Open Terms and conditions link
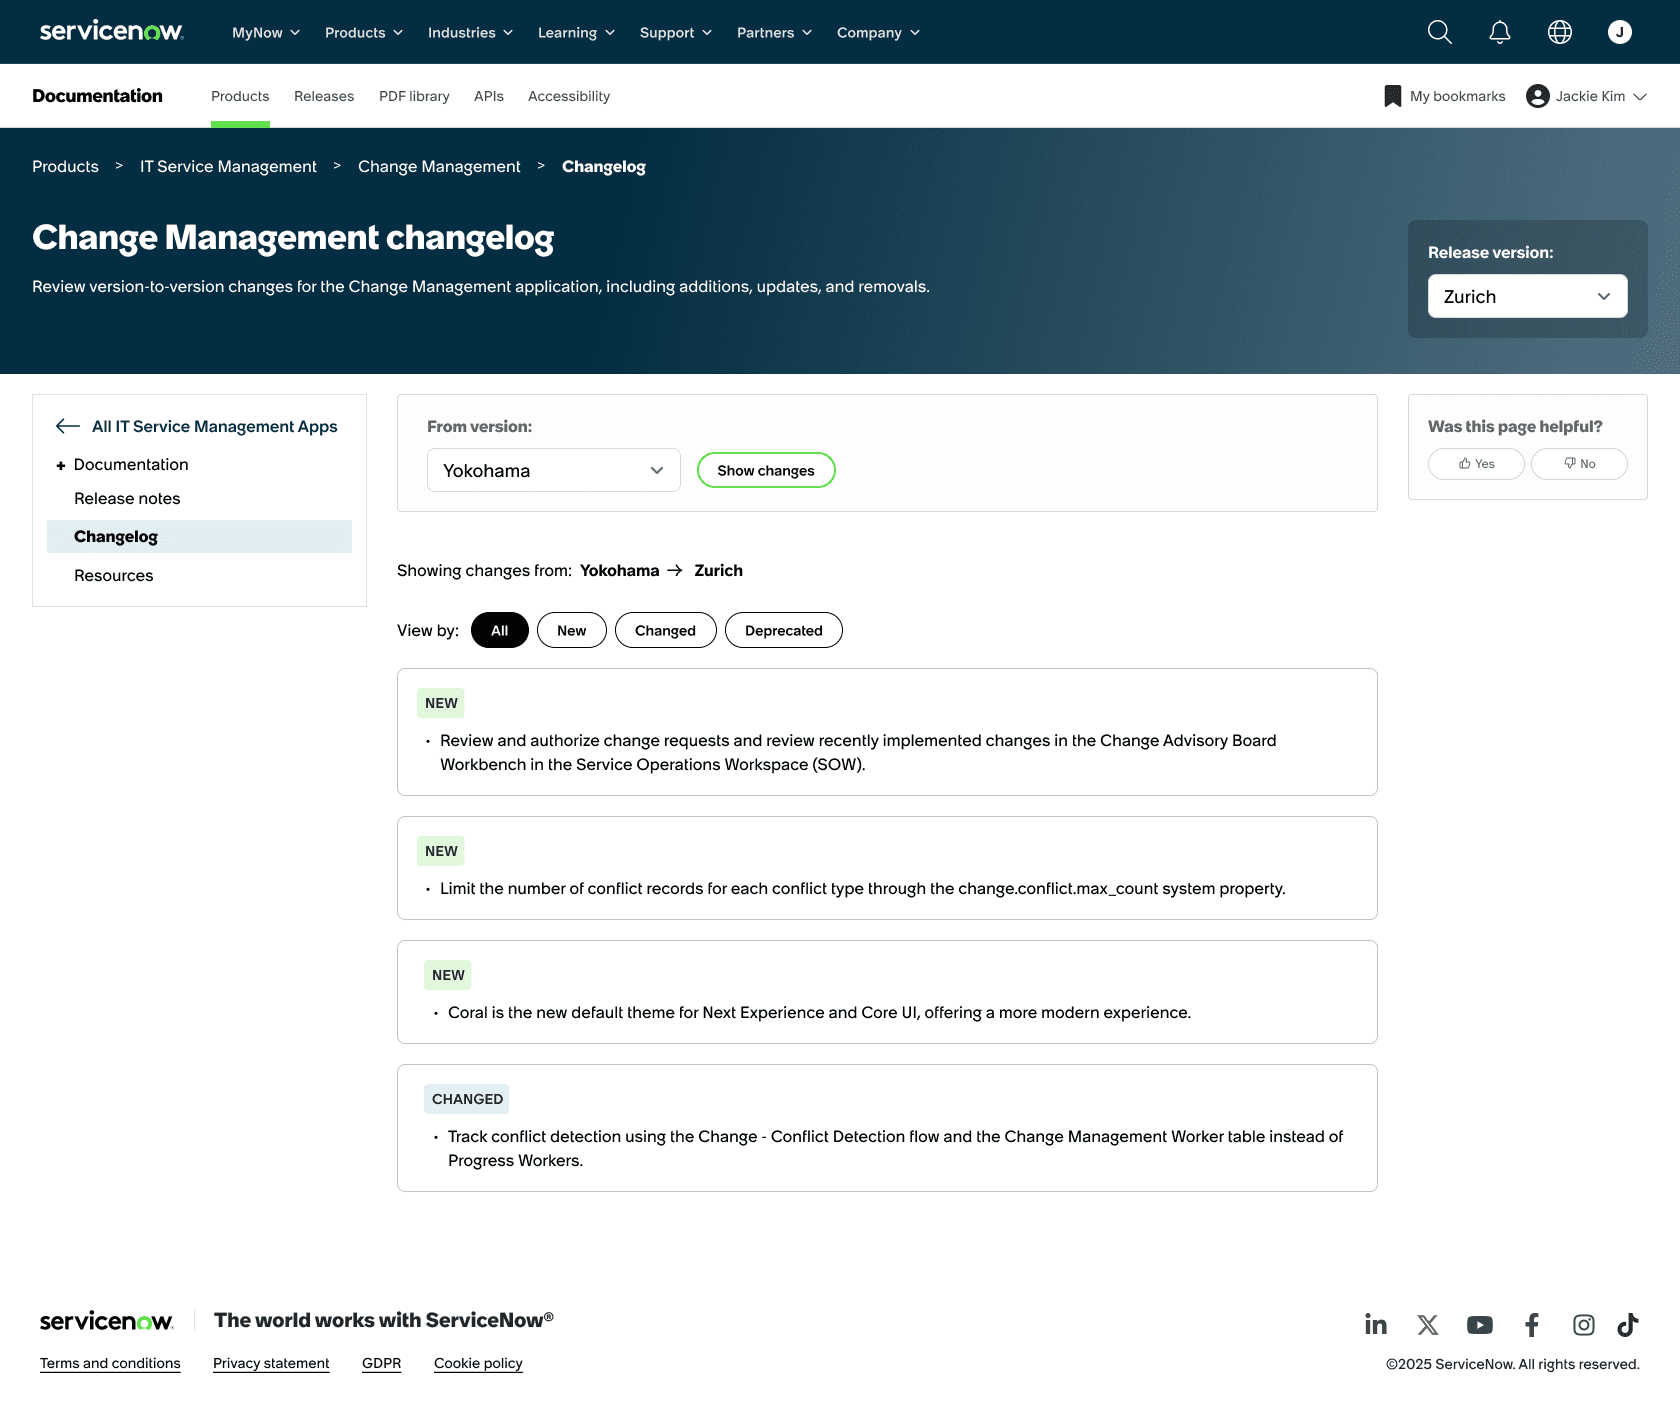Viewport: 1680px width, 1406px height. (110, 1363)
